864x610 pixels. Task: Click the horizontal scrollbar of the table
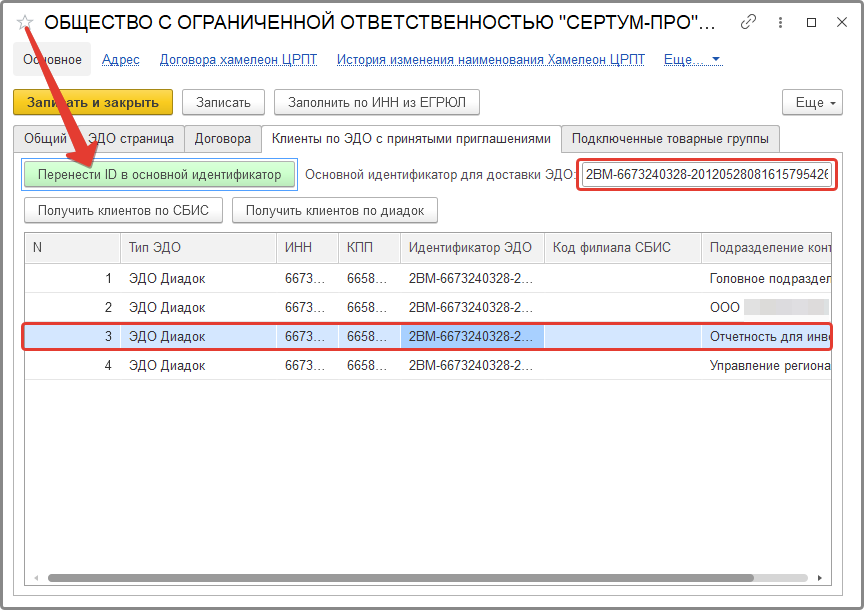401,577
